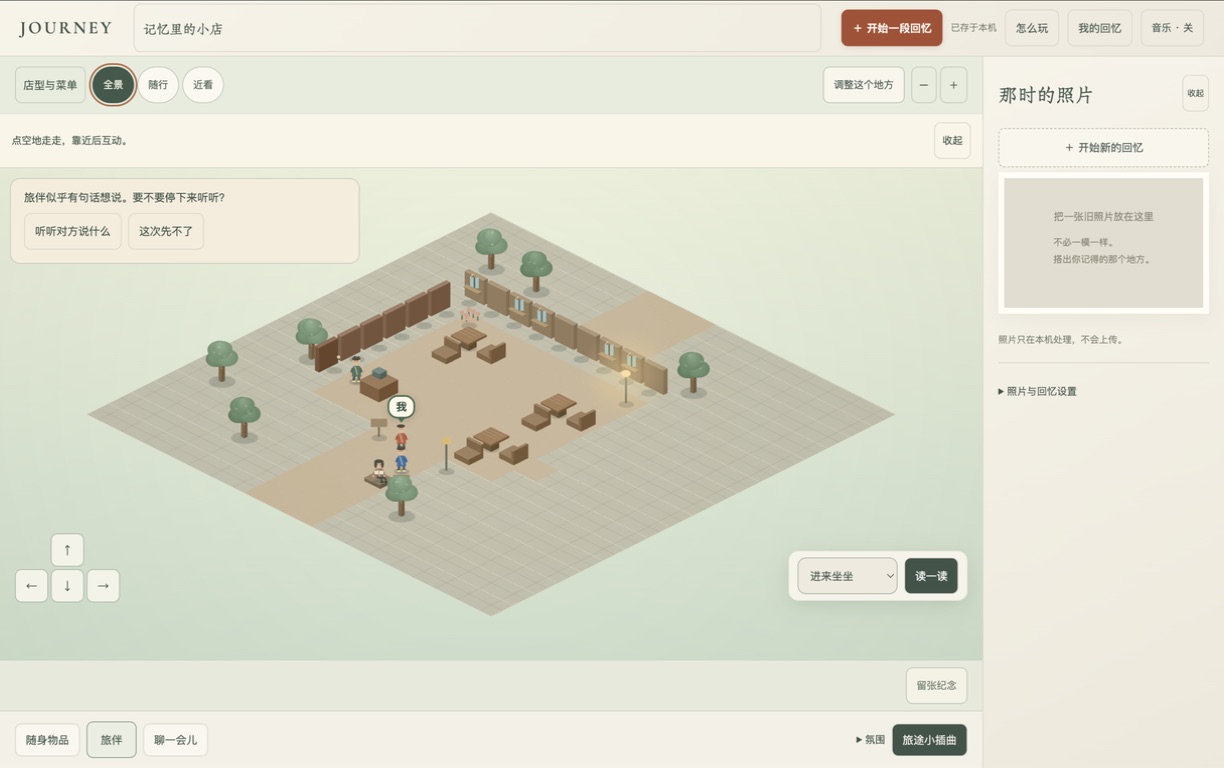1224x768 pixels.
Task: Open the 店型与菜单 panel
Action: [x=50, y=85]
